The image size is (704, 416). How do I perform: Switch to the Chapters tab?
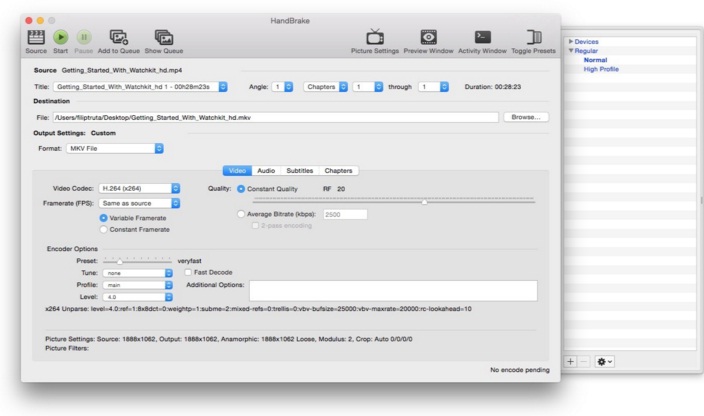339,171
